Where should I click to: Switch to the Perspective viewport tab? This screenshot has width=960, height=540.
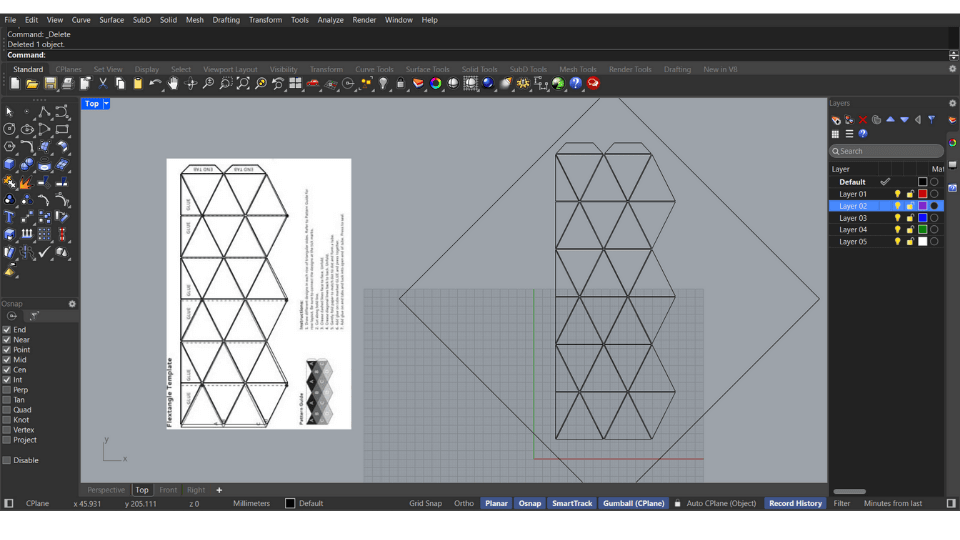click(106, 490)
